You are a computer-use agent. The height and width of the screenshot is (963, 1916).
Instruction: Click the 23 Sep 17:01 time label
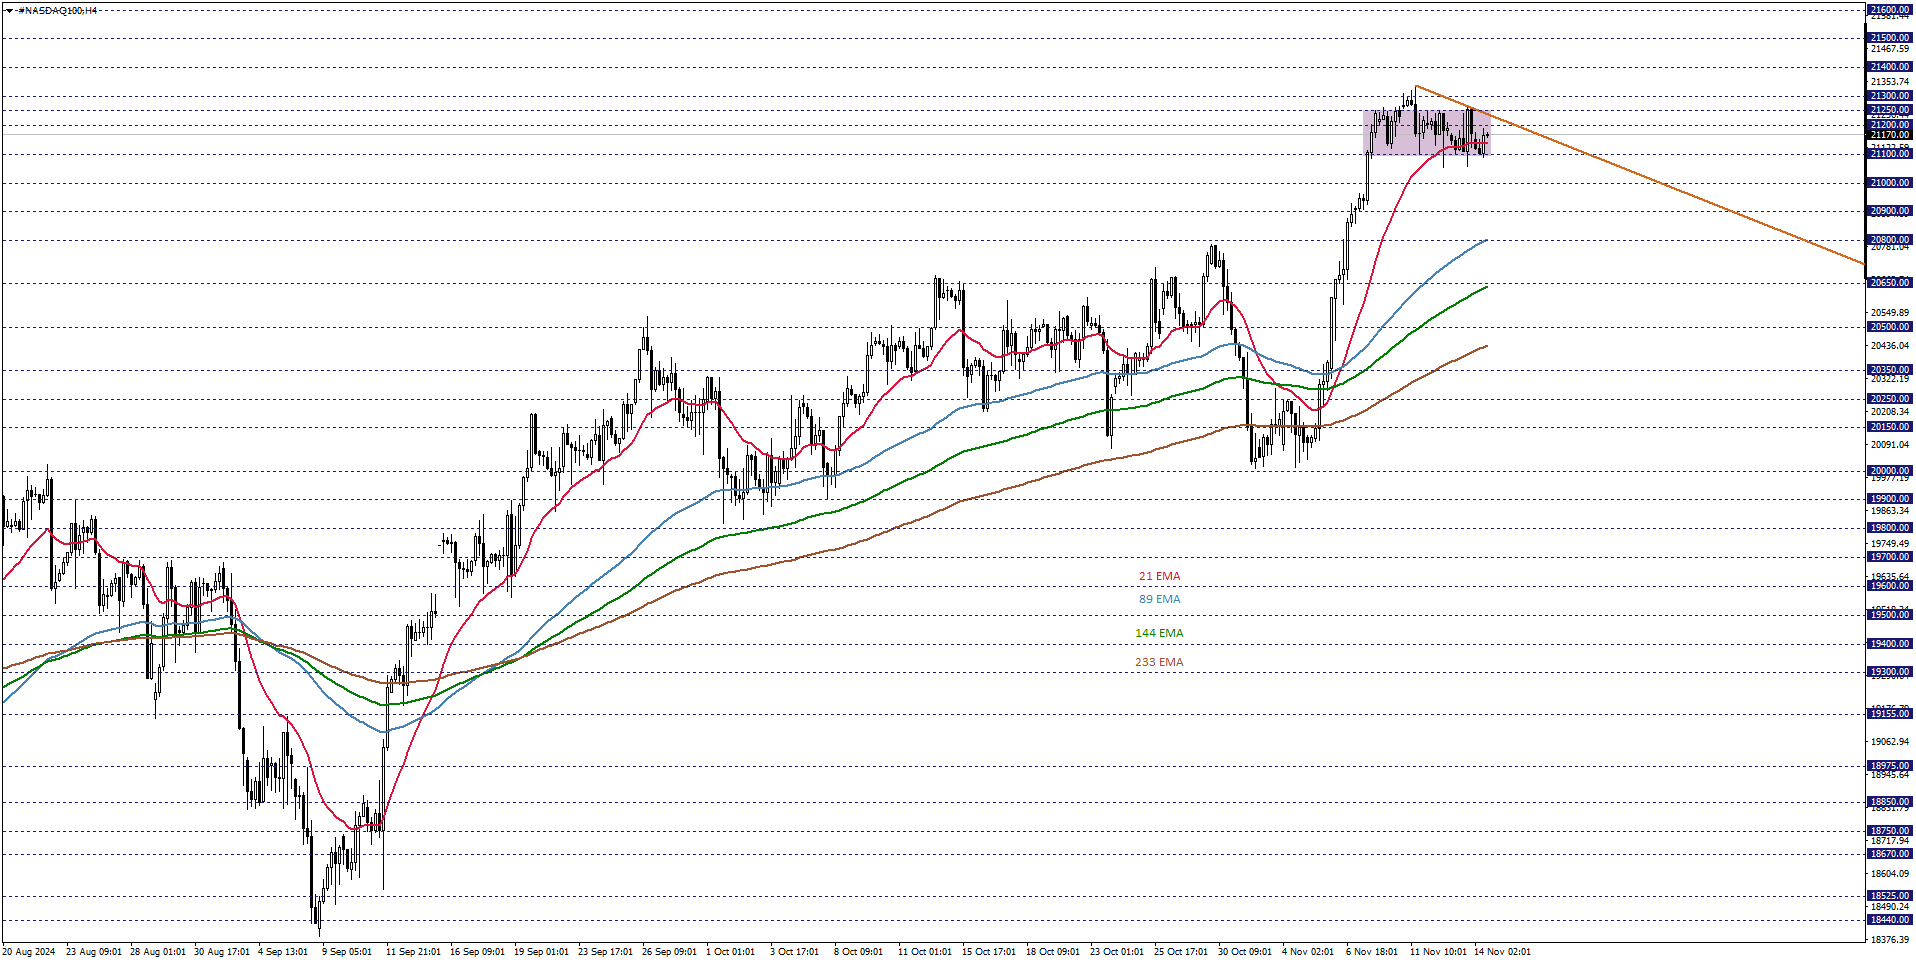coord(606,952)
